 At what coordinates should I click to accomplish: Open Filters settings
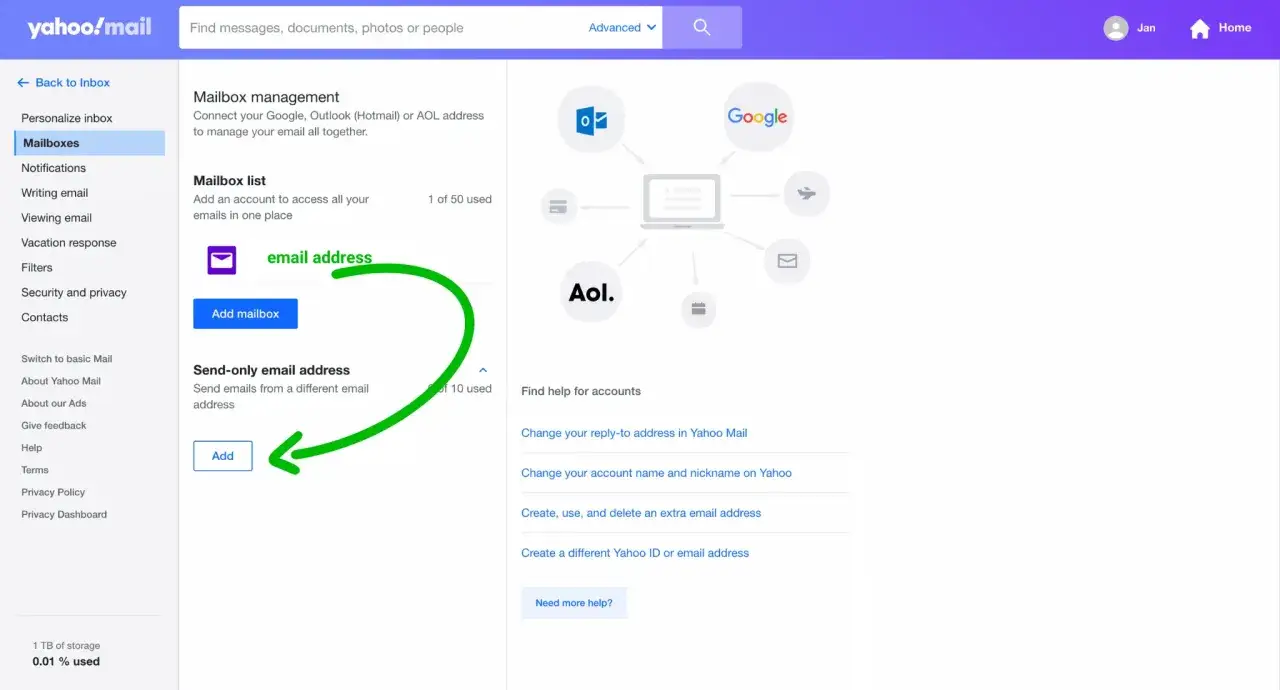click(x=37, y=268)
